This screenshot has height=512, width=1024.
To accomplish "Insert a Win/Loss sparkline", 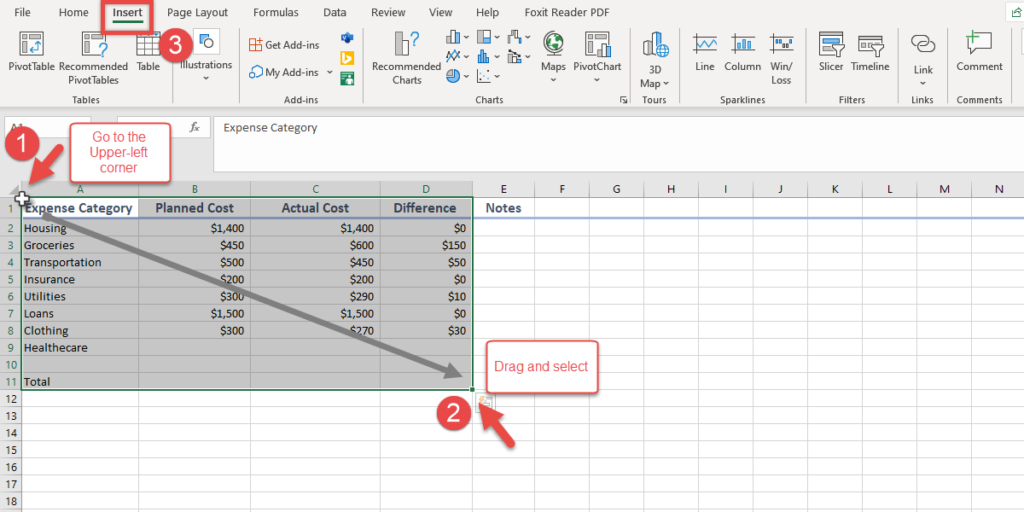I will click(781, 59).
